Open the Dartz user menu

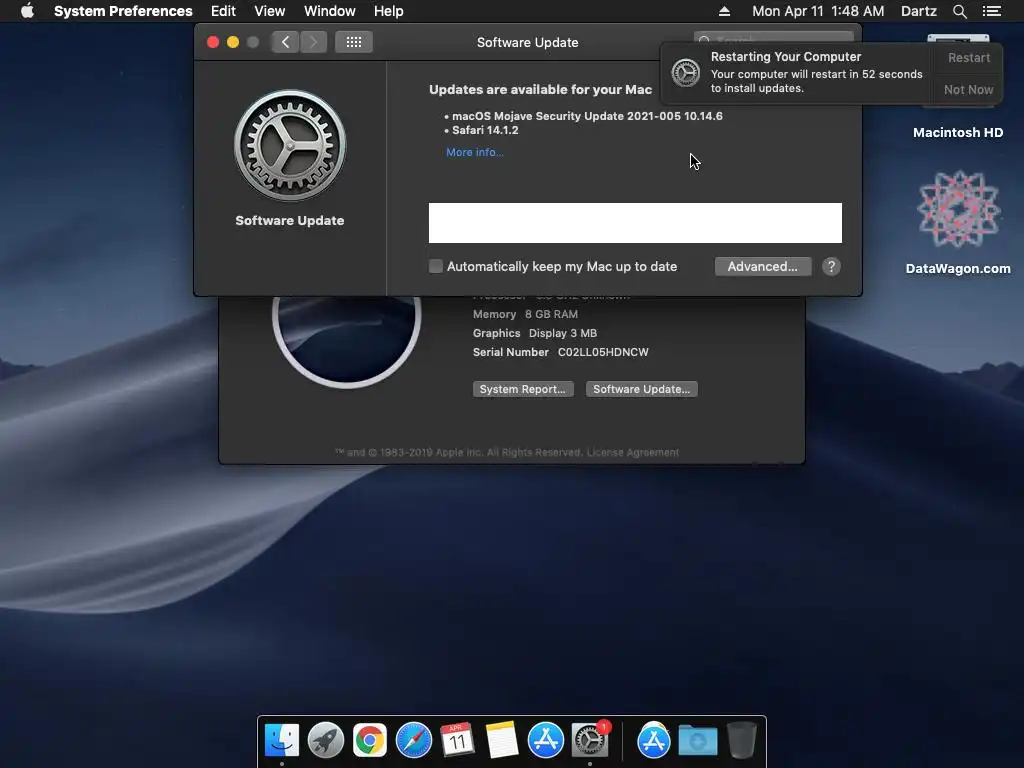918,11
